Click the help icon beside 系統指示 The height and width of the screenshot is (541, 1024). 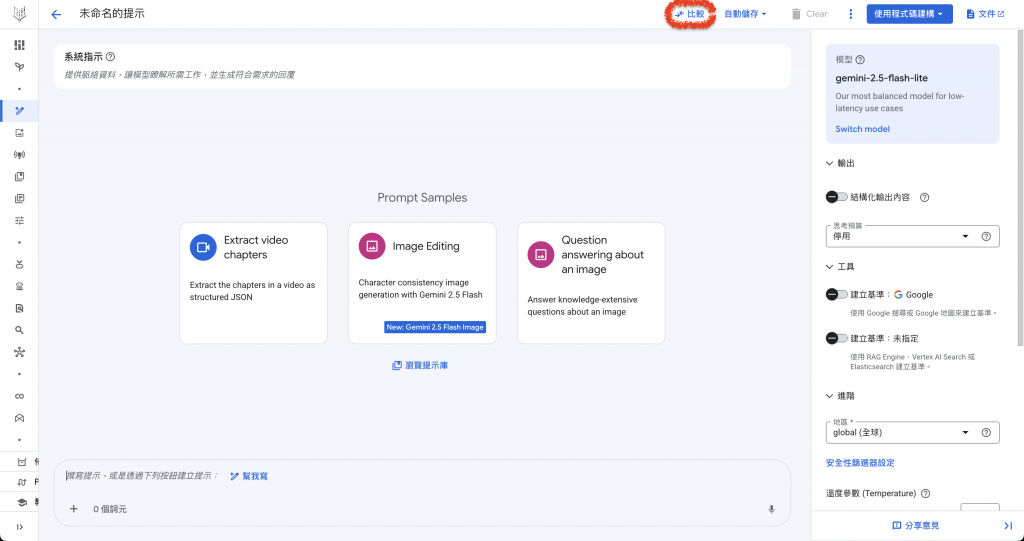pos(110,57)
